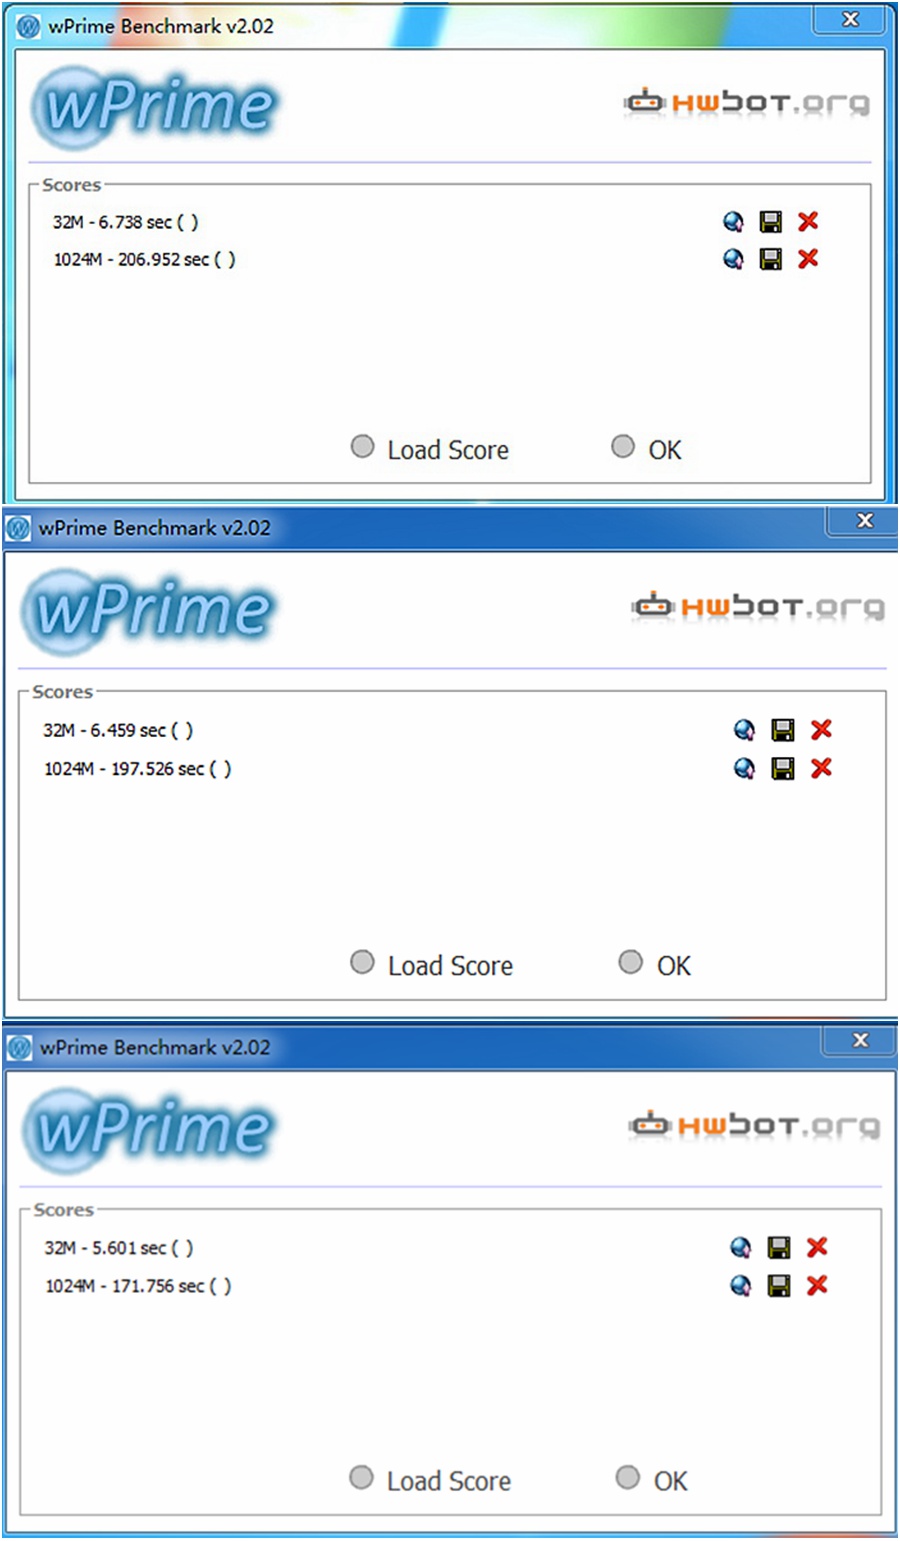
Task: Submit the 6.459 sec score via globe icon
Action: (744, 730)
